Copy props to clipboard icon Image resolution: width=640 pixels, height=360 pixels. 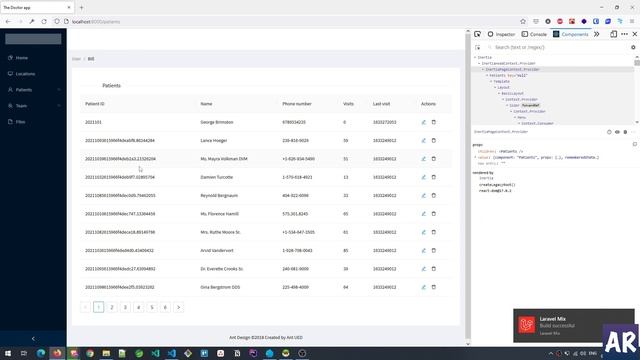[635, 144]
